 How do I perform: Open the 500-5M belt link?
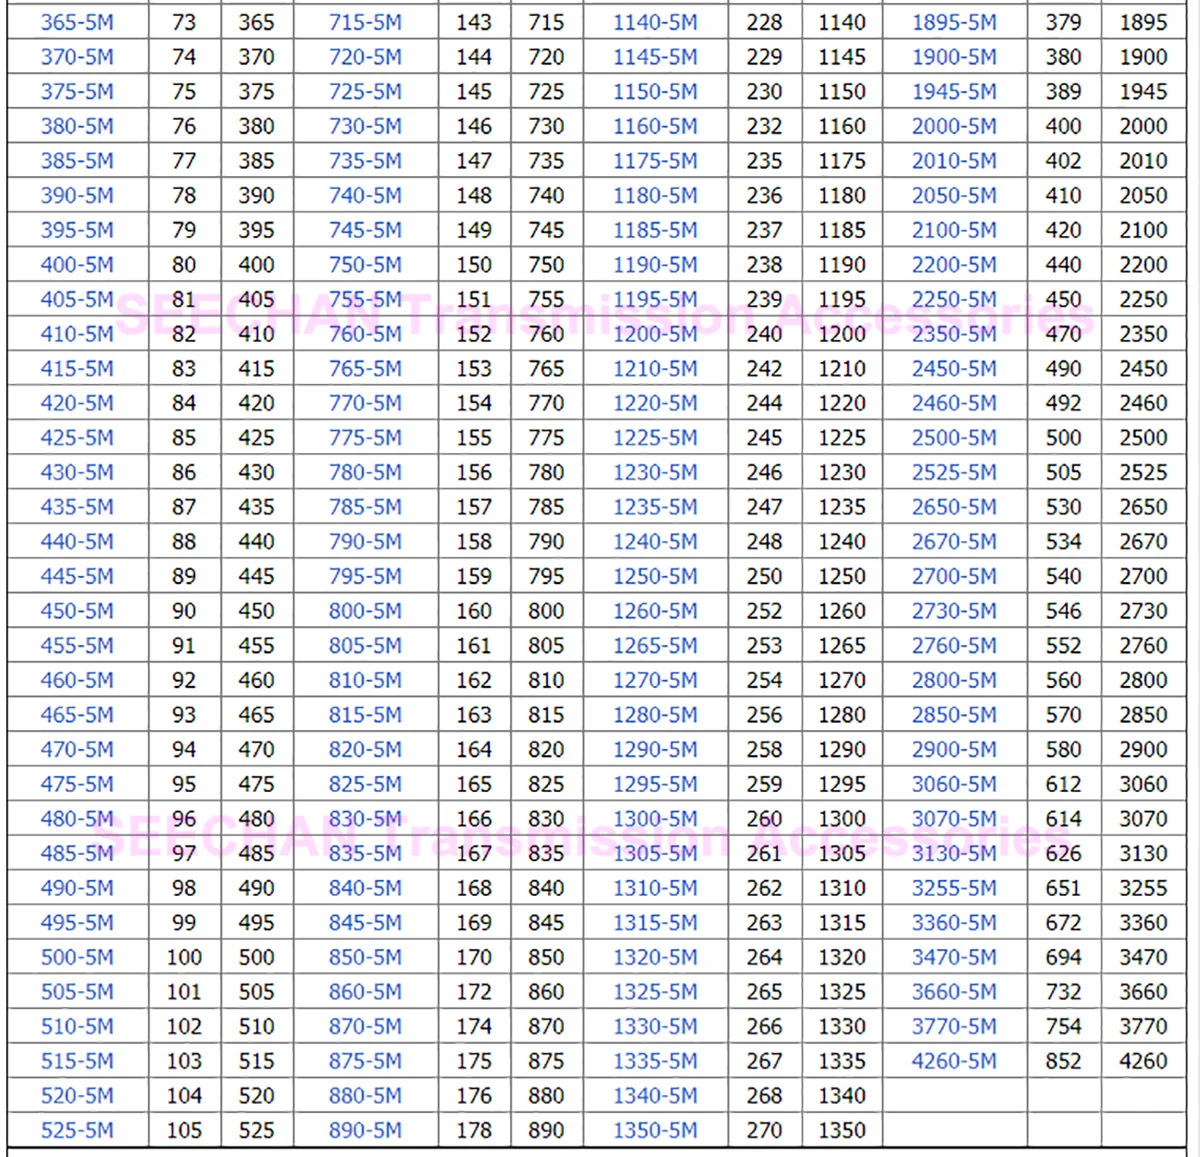[x=77, y=957]
